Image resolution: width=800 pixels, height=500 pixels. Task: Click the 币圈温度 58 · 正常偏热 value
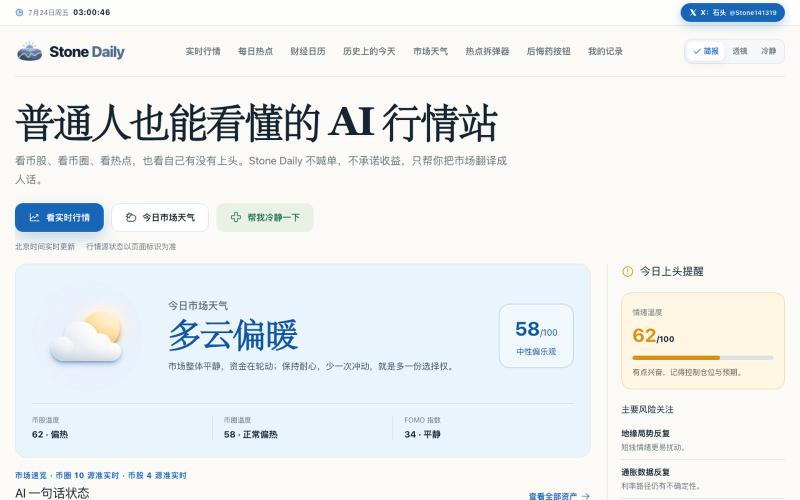coord(251,434)
